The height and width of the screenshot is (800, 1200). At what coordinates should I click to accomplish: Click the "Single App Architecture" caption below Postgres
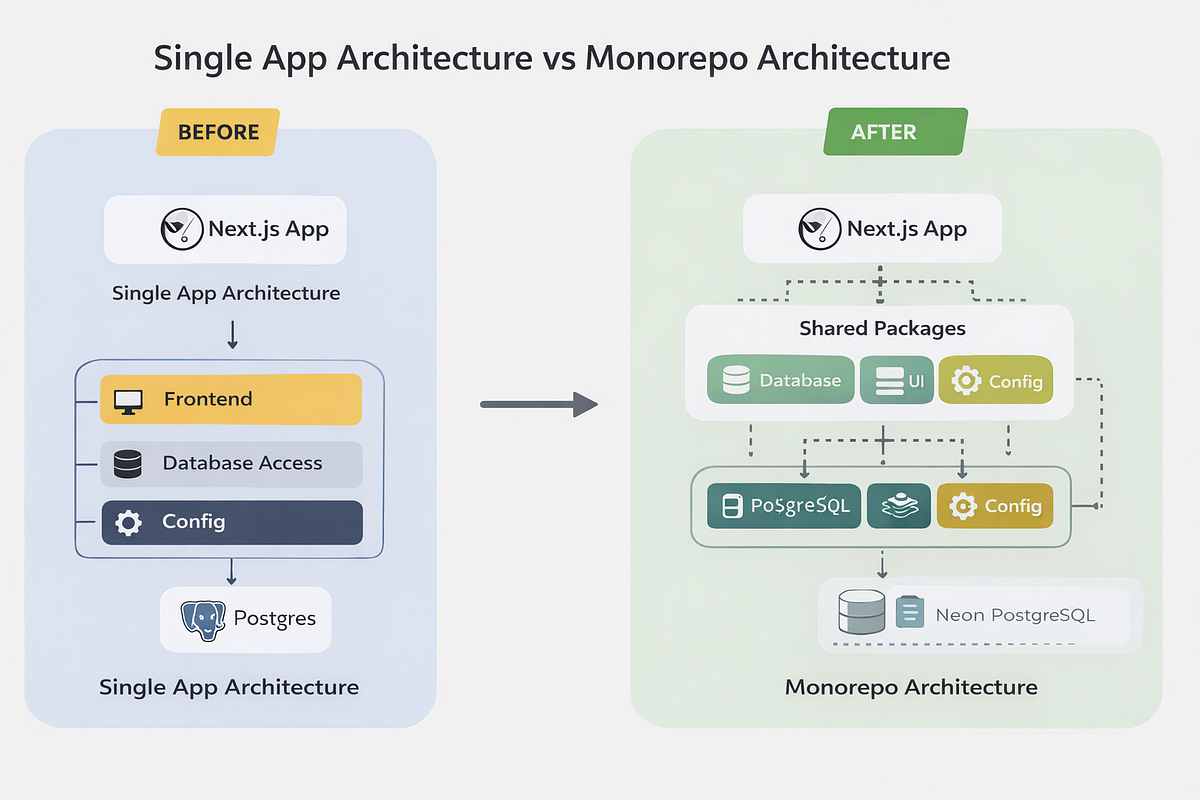point(229,687)
